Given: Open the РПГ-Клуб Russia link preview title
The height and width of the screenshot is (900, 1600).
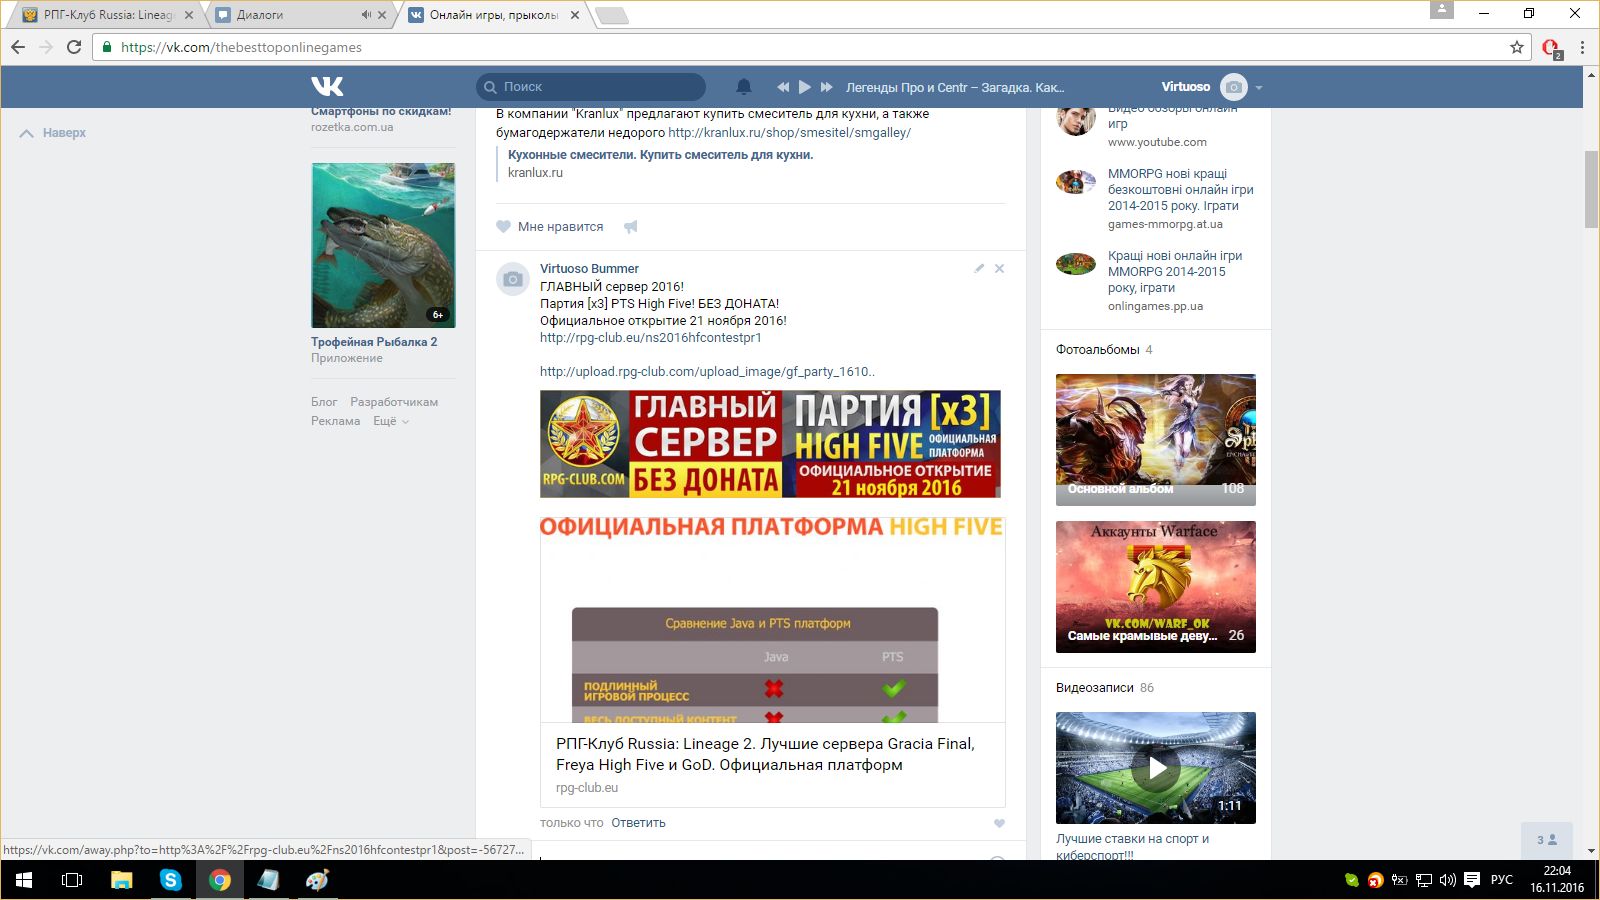Looking at the screenshot, I should 765,754.
